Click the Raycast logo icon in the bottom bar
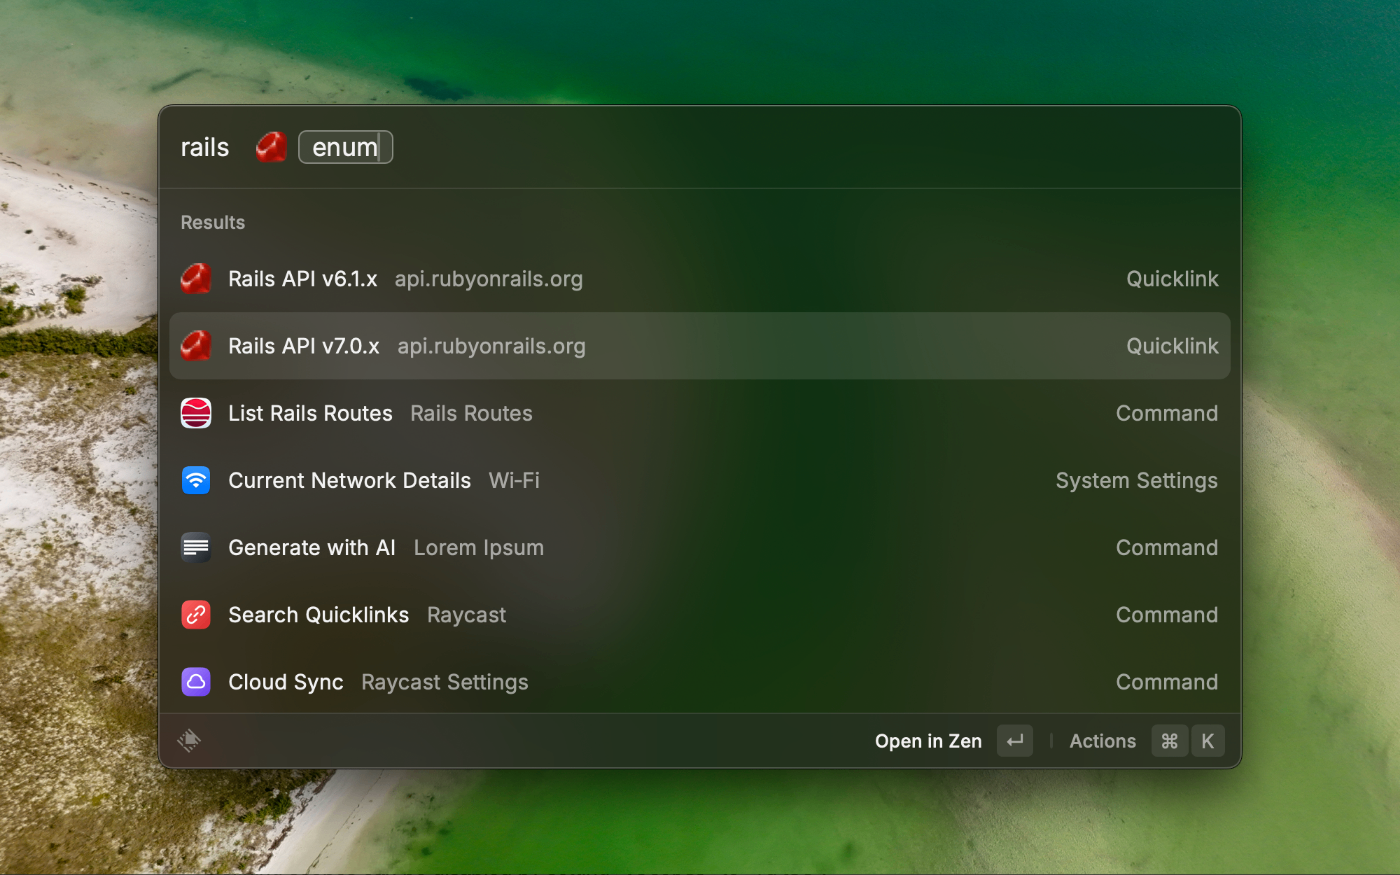The image size is (1400, 875). (189, 741)
